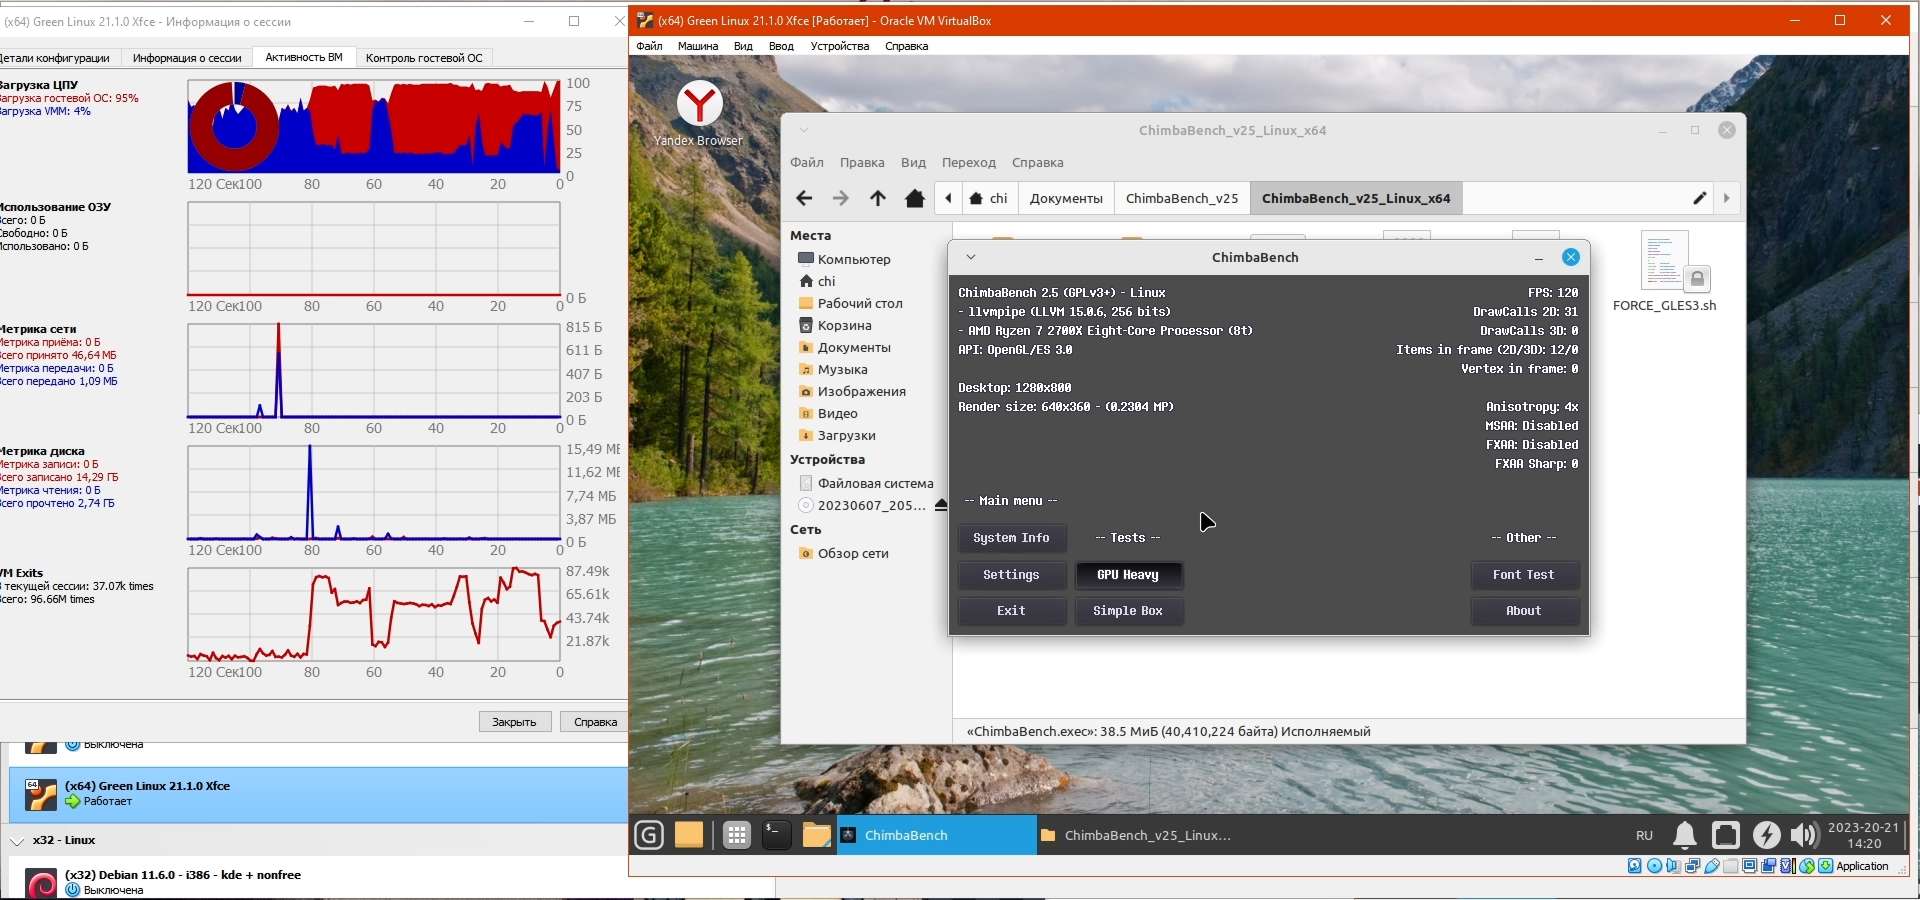Screen dimensions: 1920x900
Task: Click the VirtualBox shared folders status icon
Action: click(x=1731, y=866)
